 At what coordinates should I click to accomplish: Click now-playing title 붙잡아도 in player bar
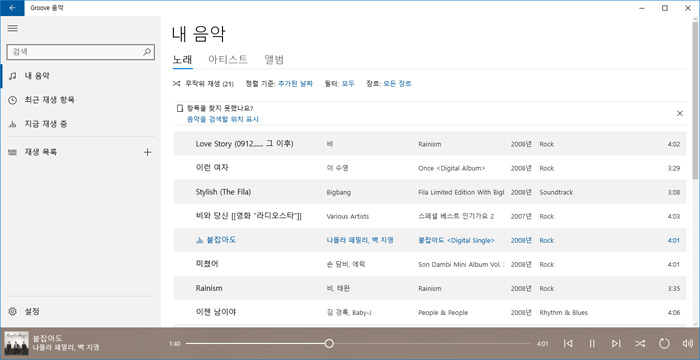(x=48, y=338)
